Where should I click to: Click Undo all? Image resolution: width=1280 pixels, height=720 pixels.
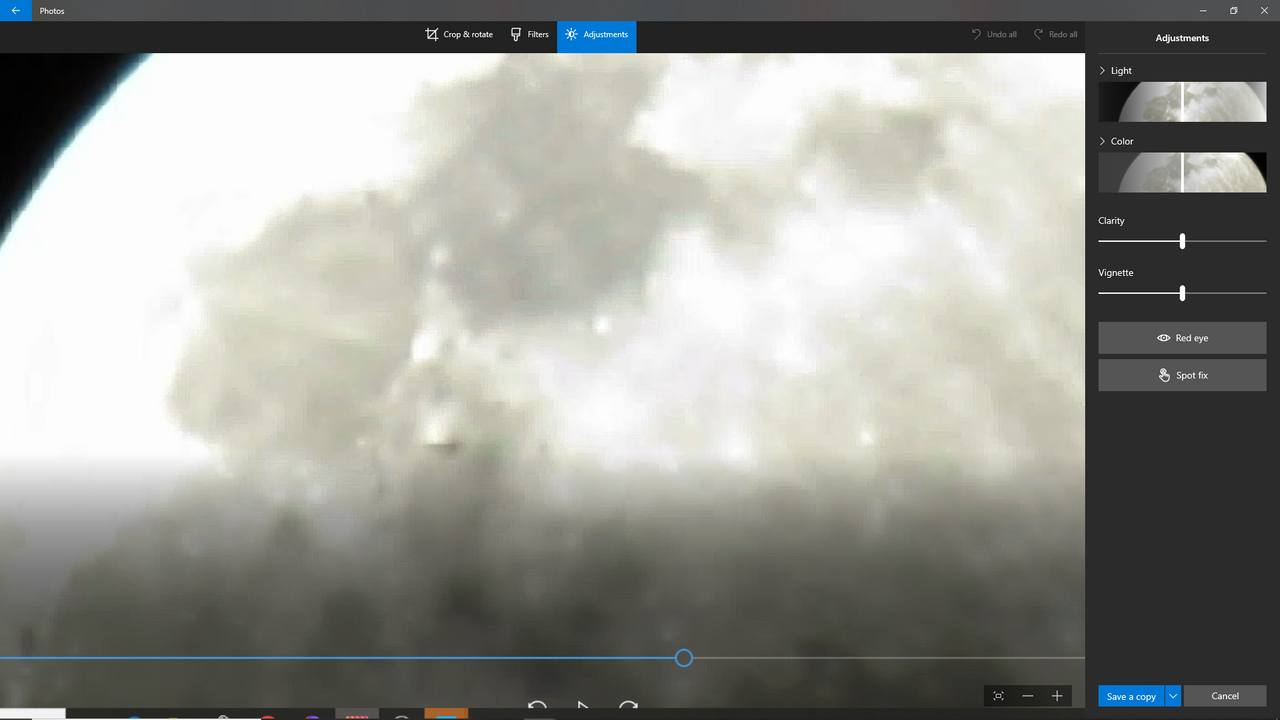coord(993,34)
